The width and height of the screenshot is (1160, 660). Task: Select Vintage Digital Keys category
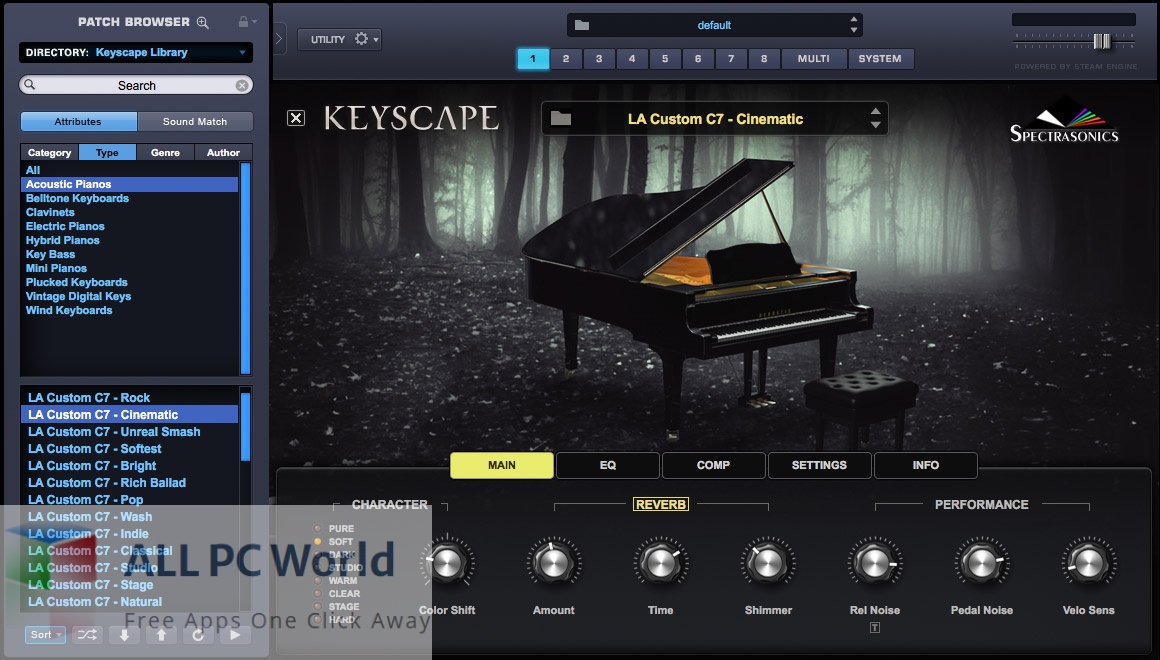point(78,297)
